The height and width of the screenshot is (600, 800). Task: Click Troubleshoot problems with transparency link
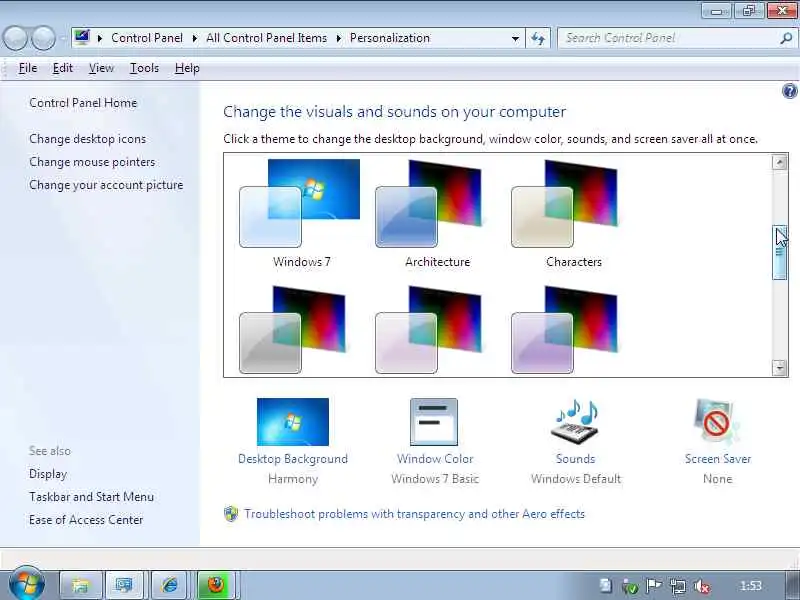[x=414, y=514]
